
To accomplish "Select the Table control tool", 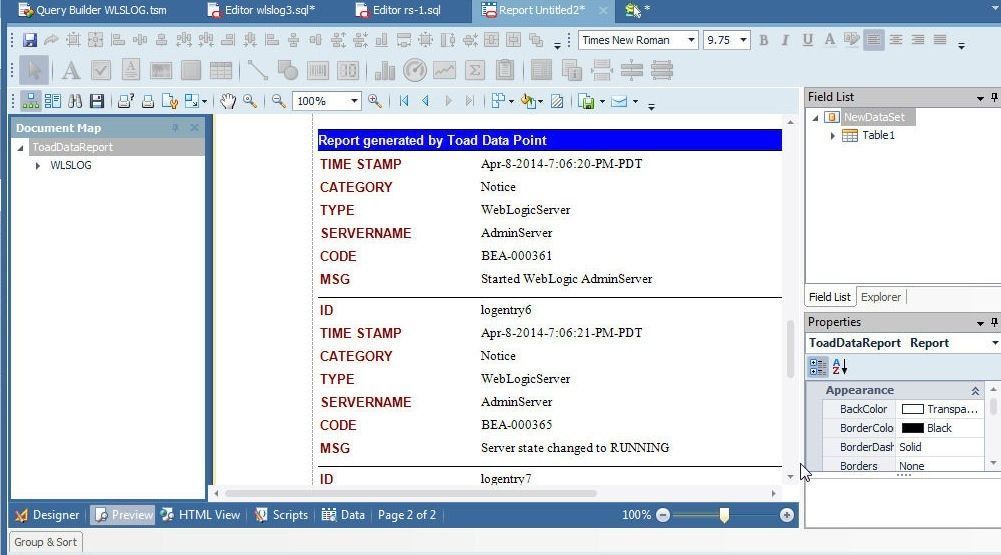I will [x=221, y=70].
